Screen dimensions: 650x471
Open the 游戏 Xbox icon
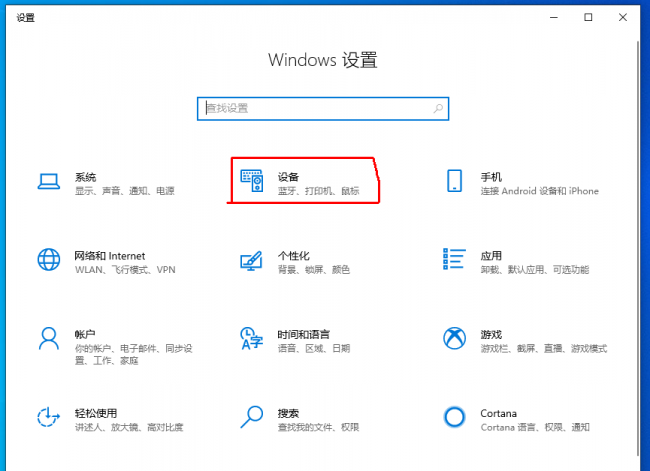point(454,338)
